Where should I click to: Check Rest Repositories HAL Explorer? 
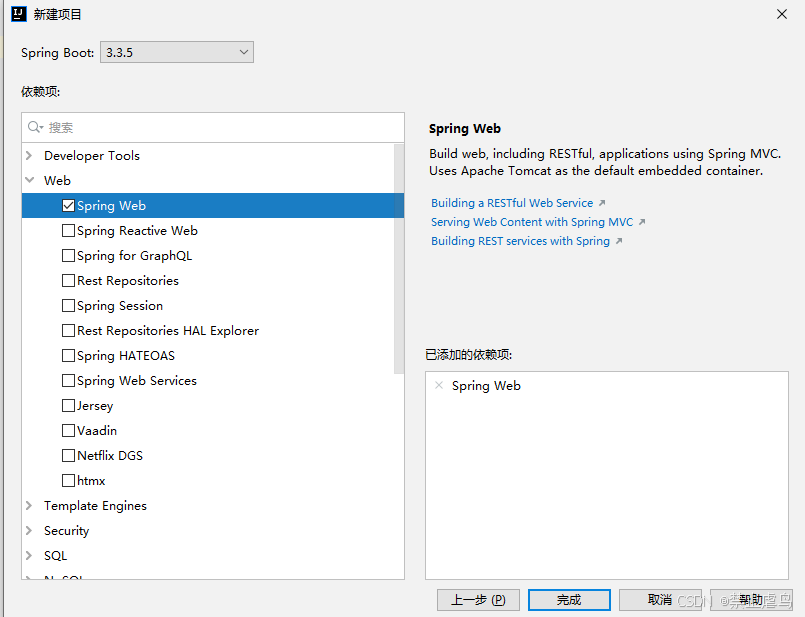(68, 331)
